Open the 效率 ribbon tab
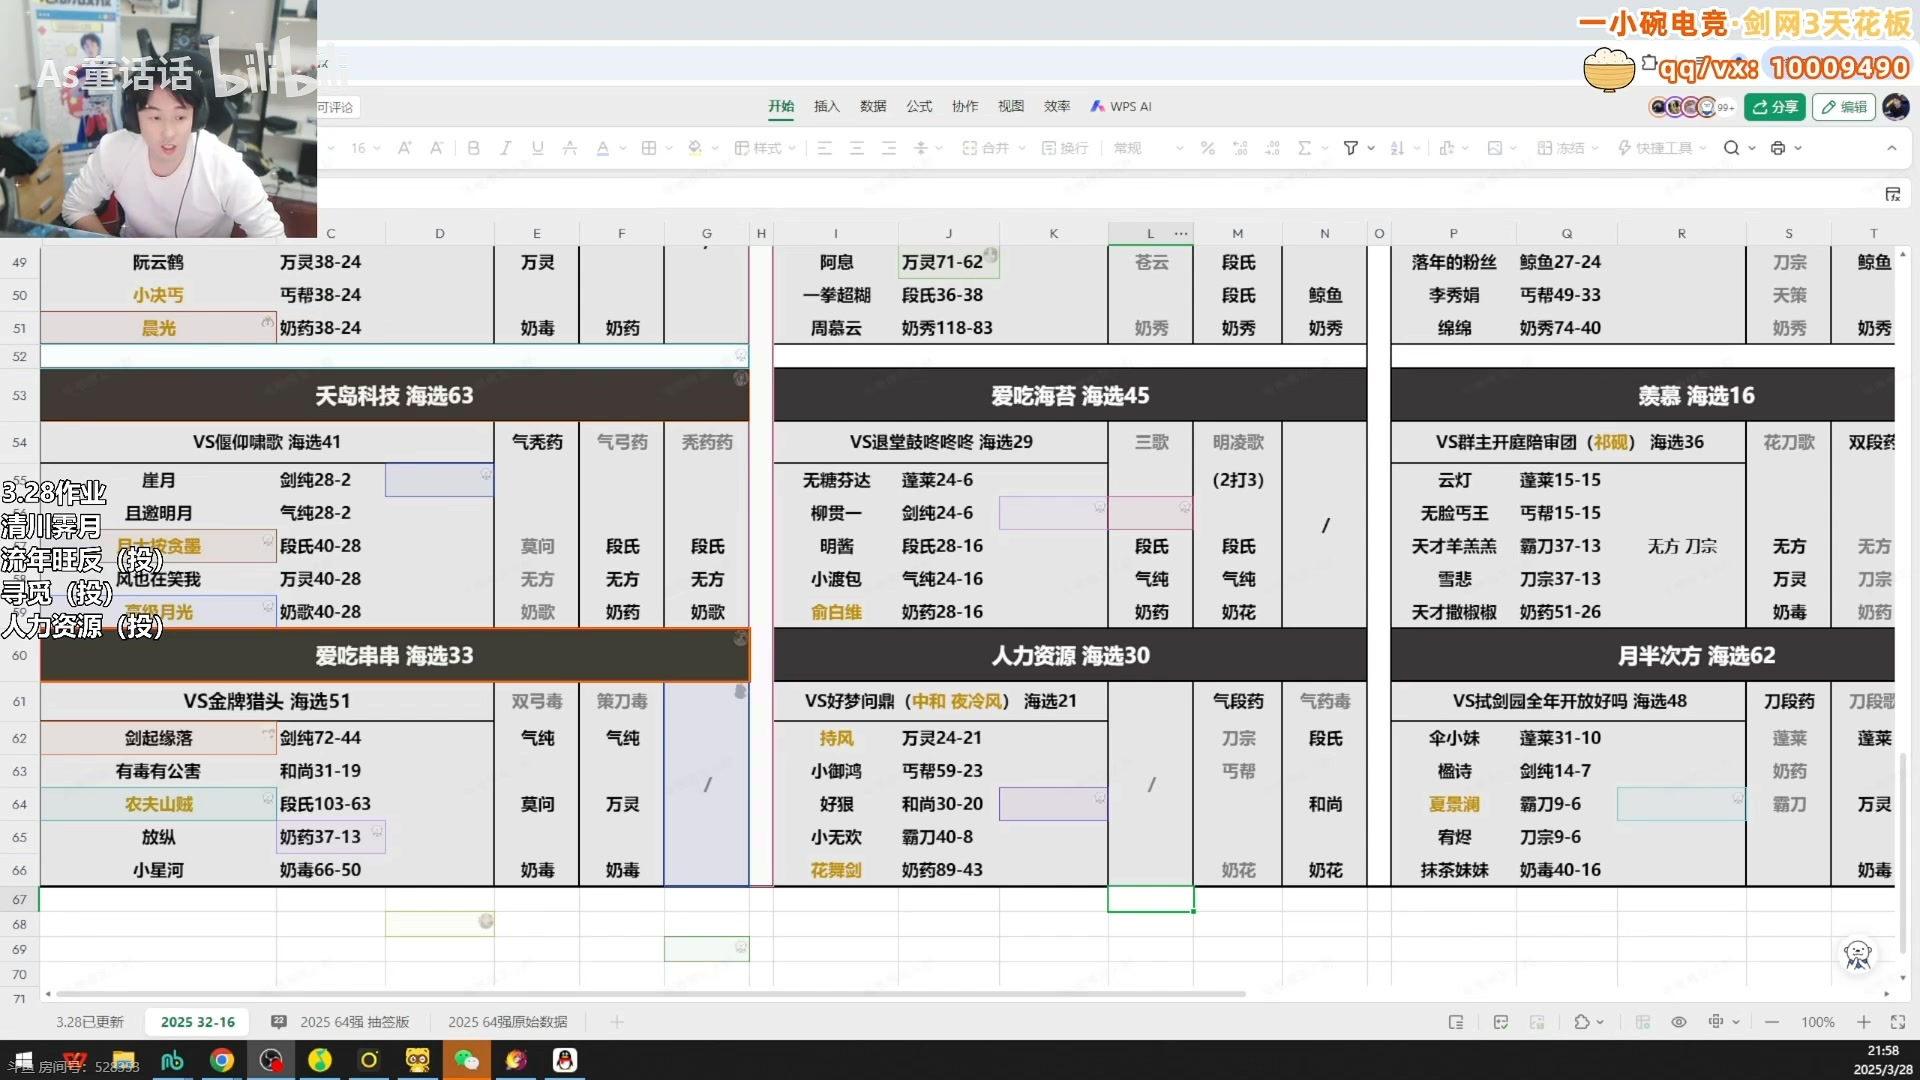Image resolution: width=1920 pixels, height=1080 pixels. tap(1057, 106)
